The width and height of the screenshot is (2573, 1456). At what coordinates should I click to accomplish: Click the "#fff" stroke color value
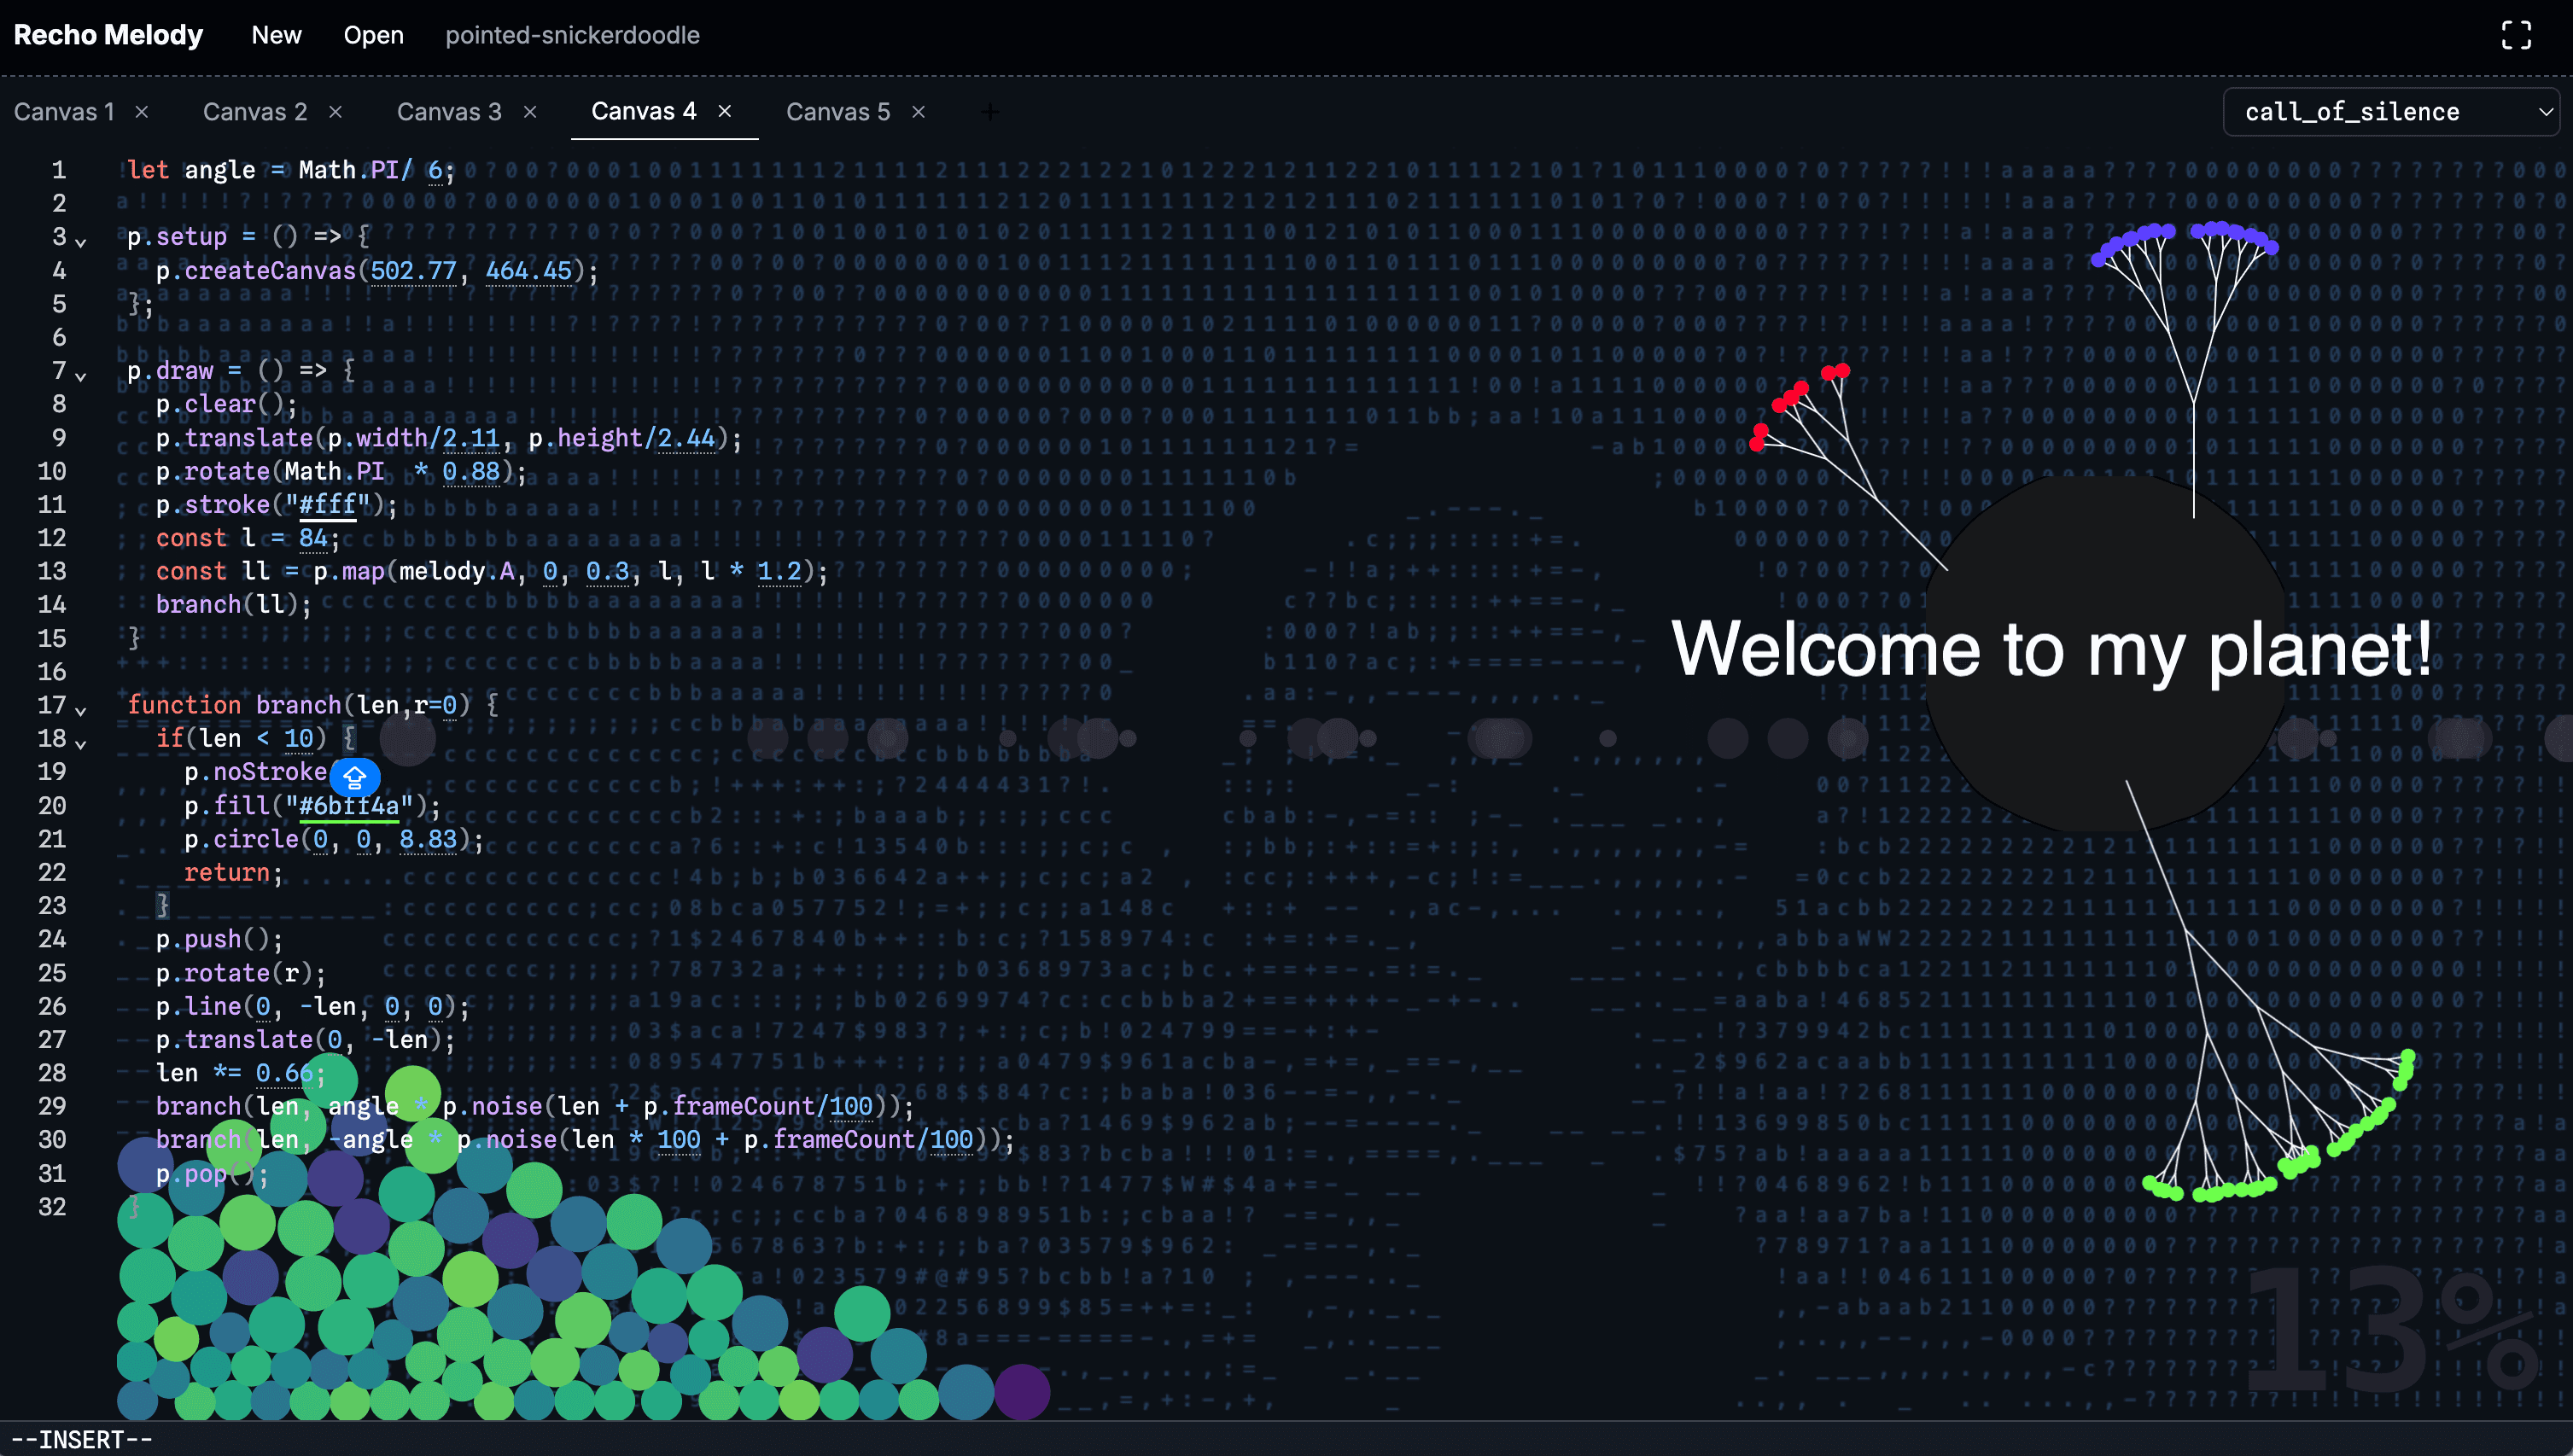[x=328, y=505]
